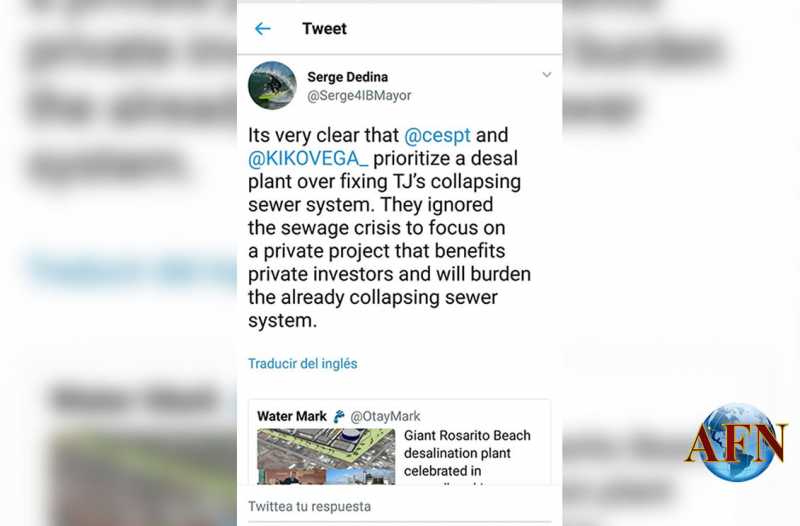This screenshot has height=526, width=800.
Task: Focus the Twittea tu respuesta field
Action: pos(399,507)
